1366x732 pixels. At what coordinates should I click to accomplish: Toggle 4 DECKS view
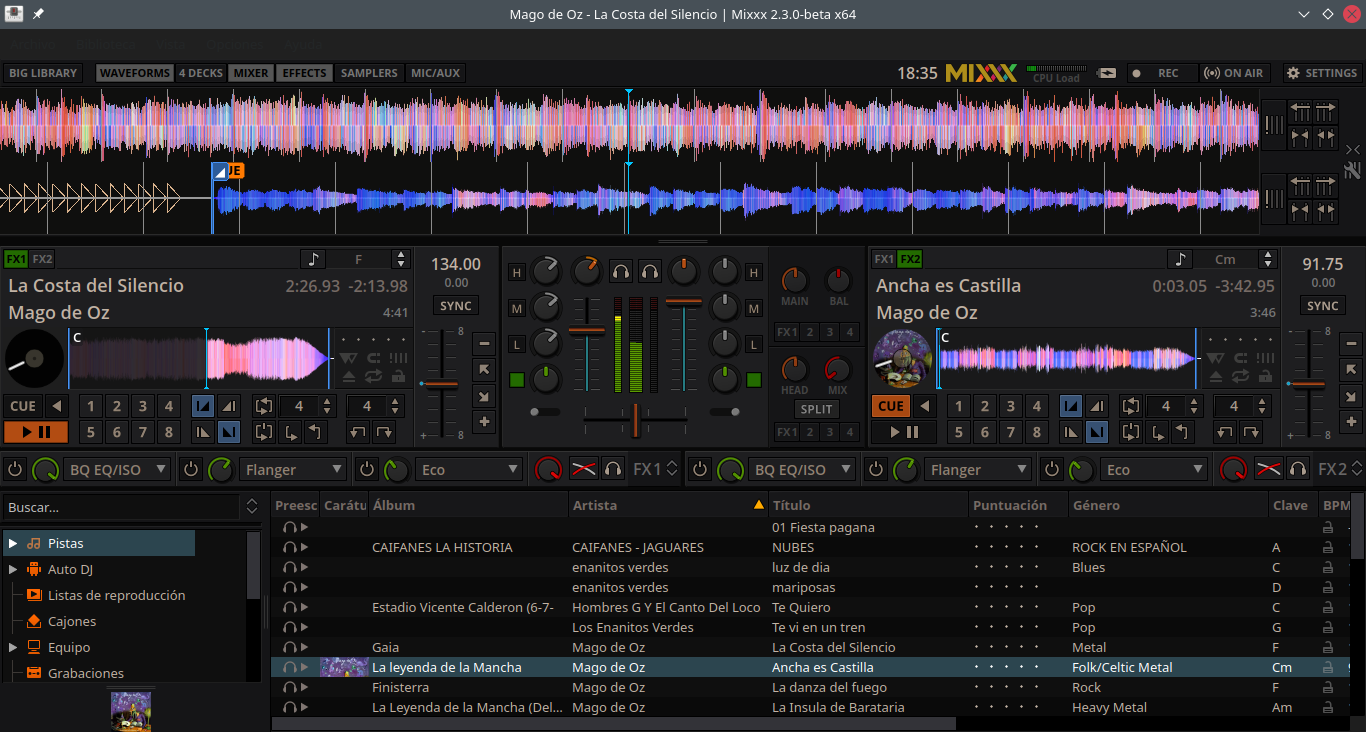[201, 73]
